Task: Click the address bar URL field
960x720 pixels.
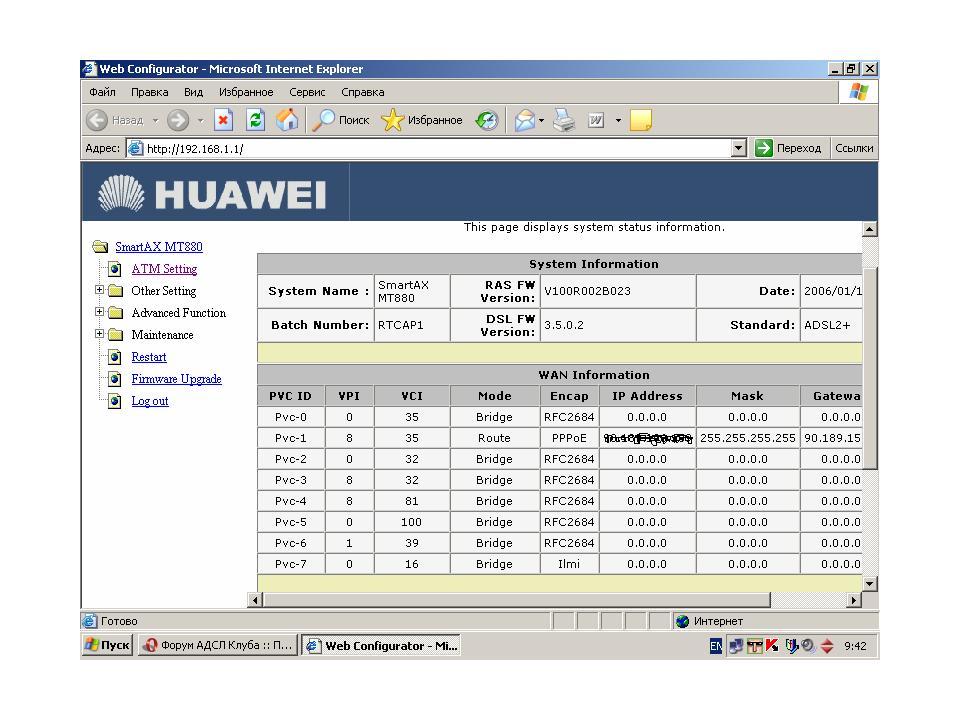Action: click(x=429, y=148)
